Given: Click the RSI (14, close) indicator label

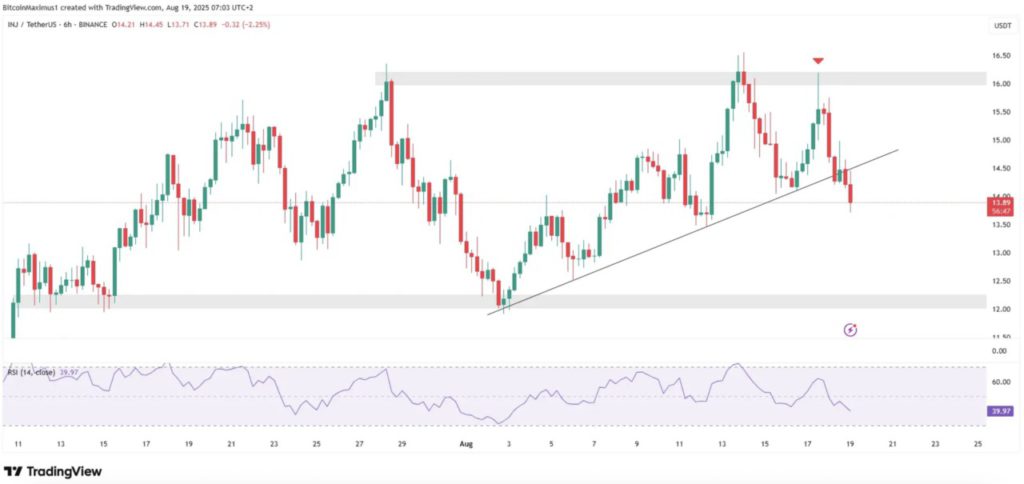Looking at the screenshot, I should (x=32, y=373).
